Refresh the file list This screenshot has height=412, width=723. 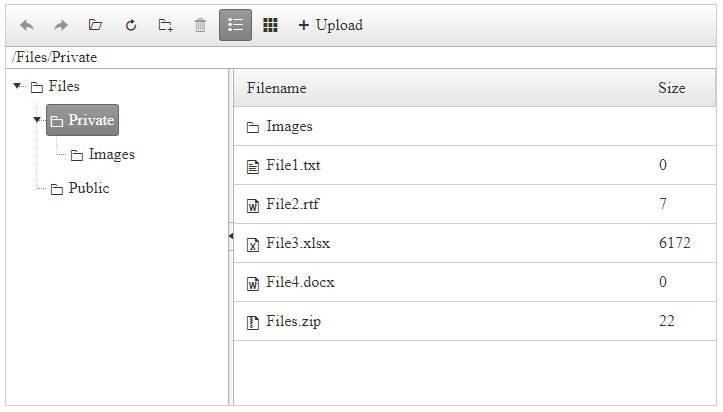pyautogui.click(x=130, y=25)
